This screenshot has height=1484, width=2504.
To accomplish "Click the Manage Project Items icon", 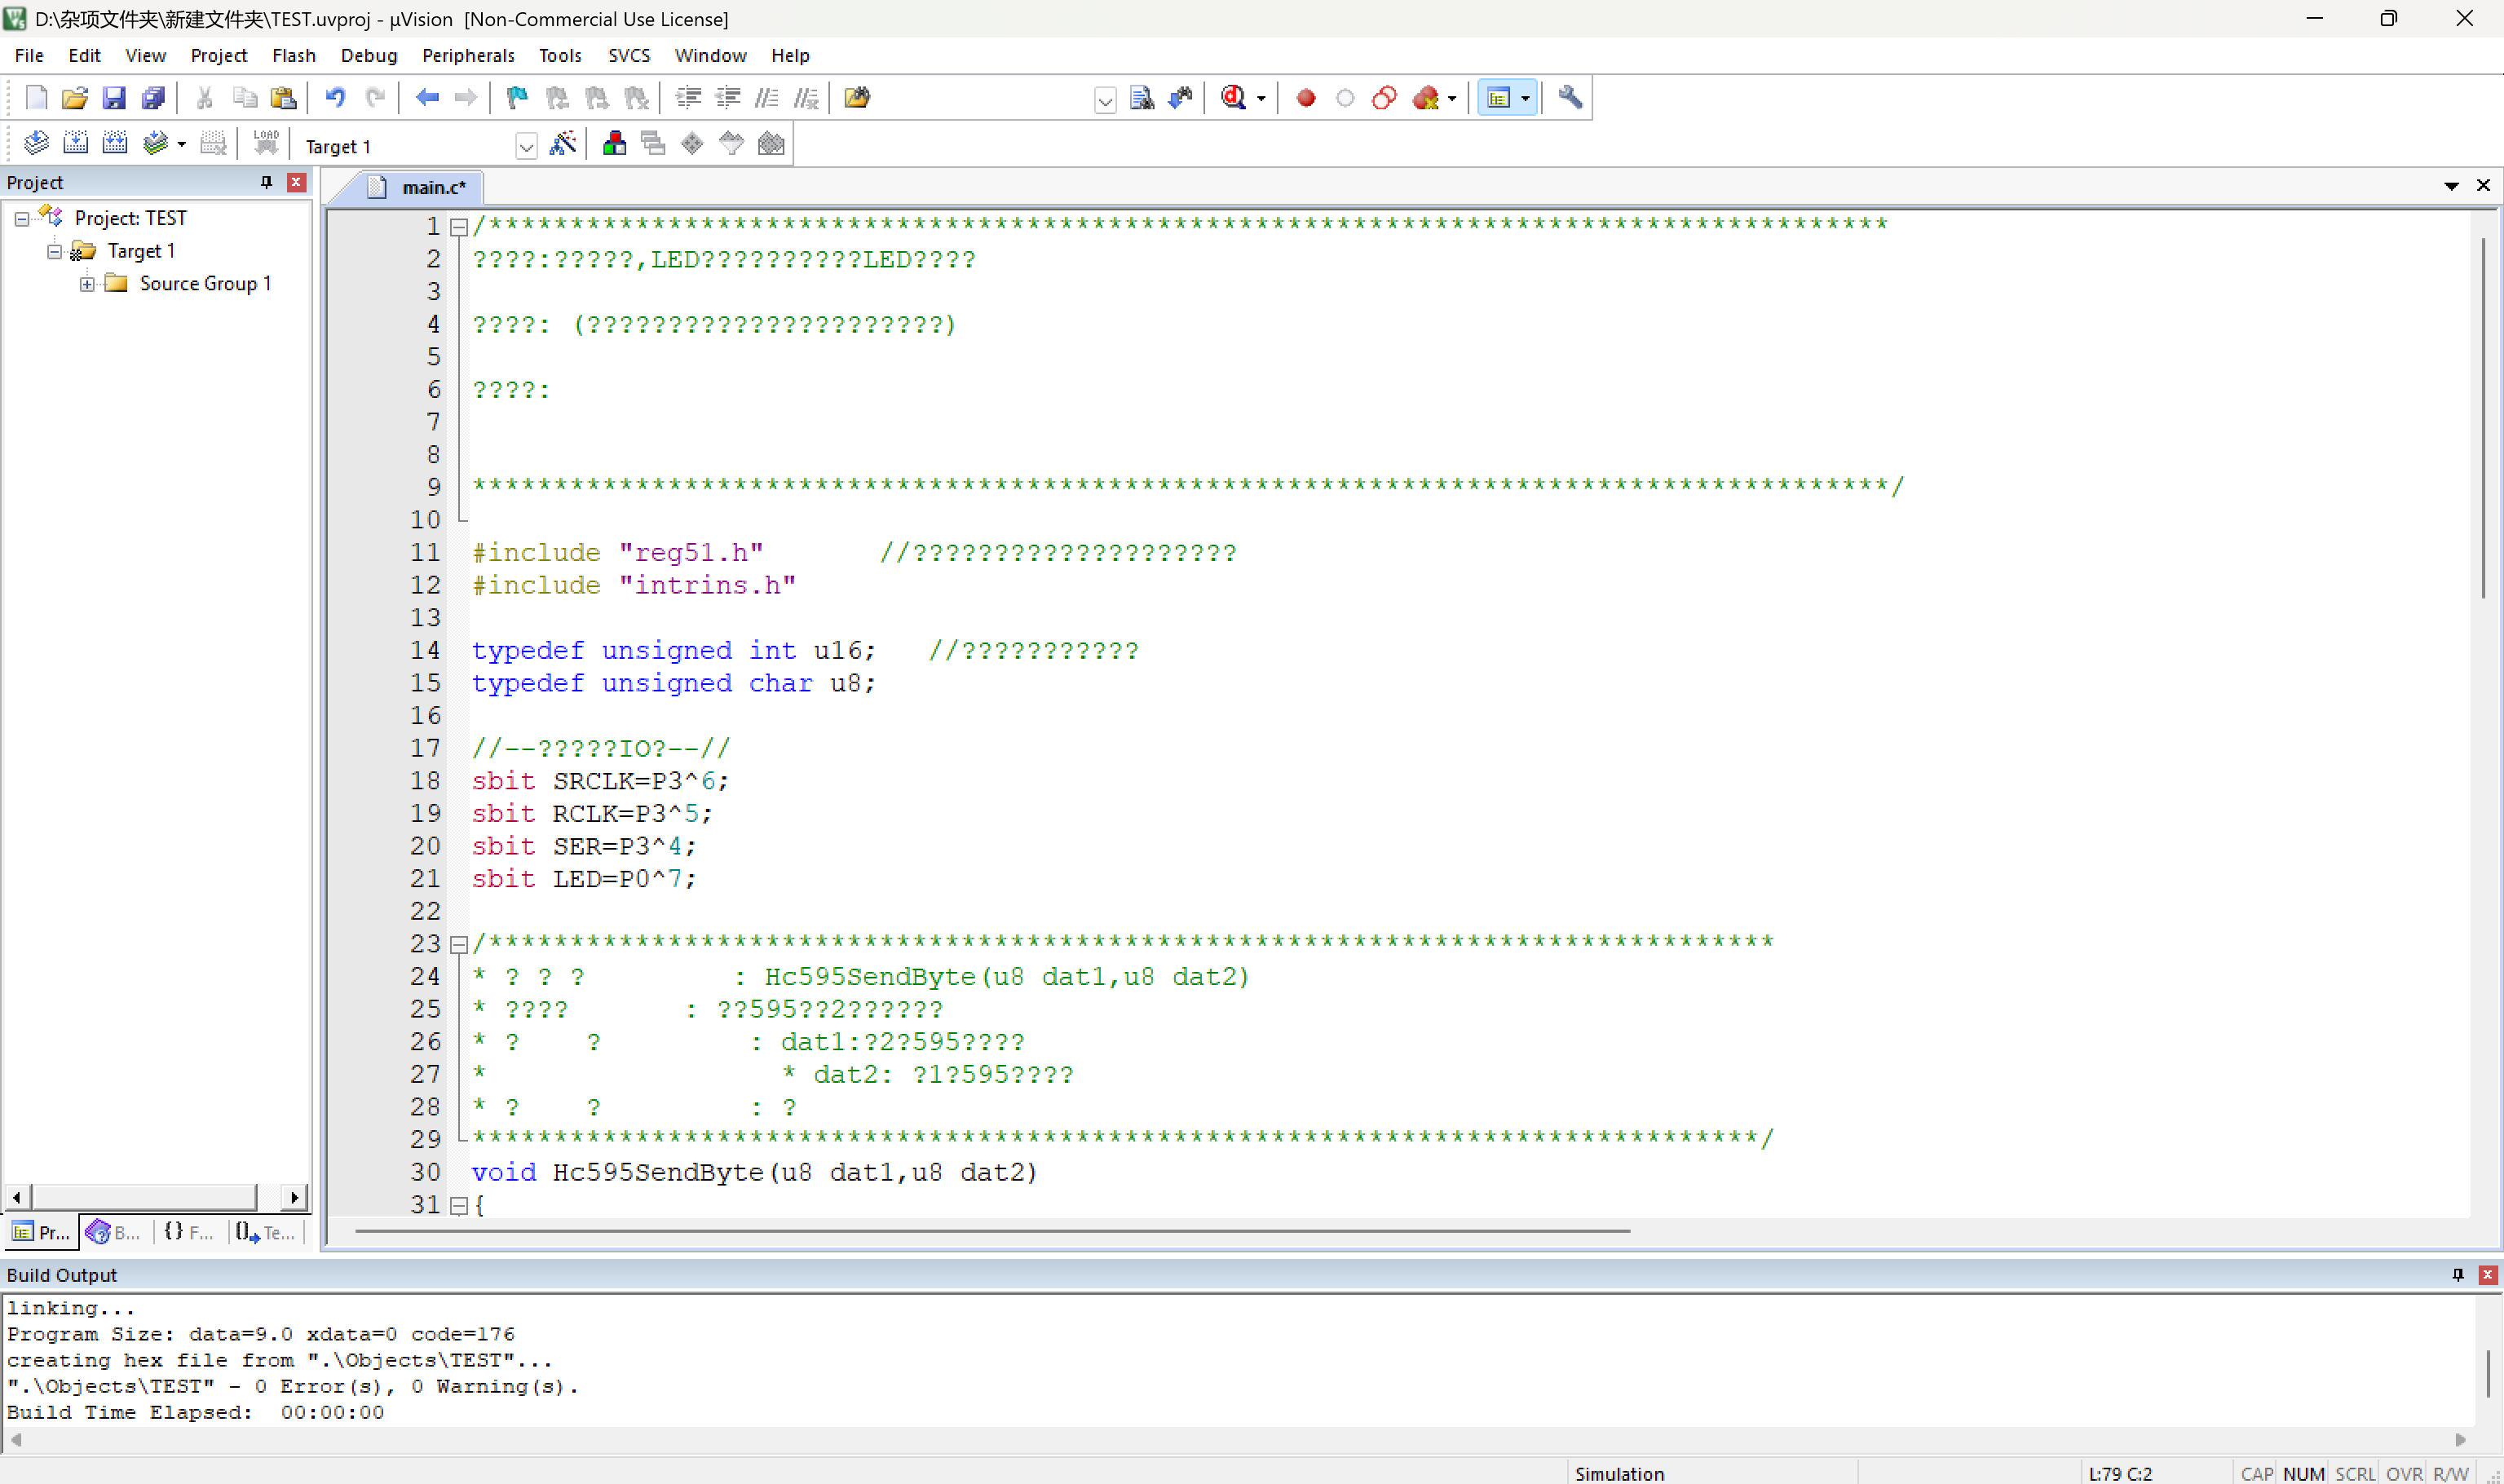I will [x=614, y=144].
